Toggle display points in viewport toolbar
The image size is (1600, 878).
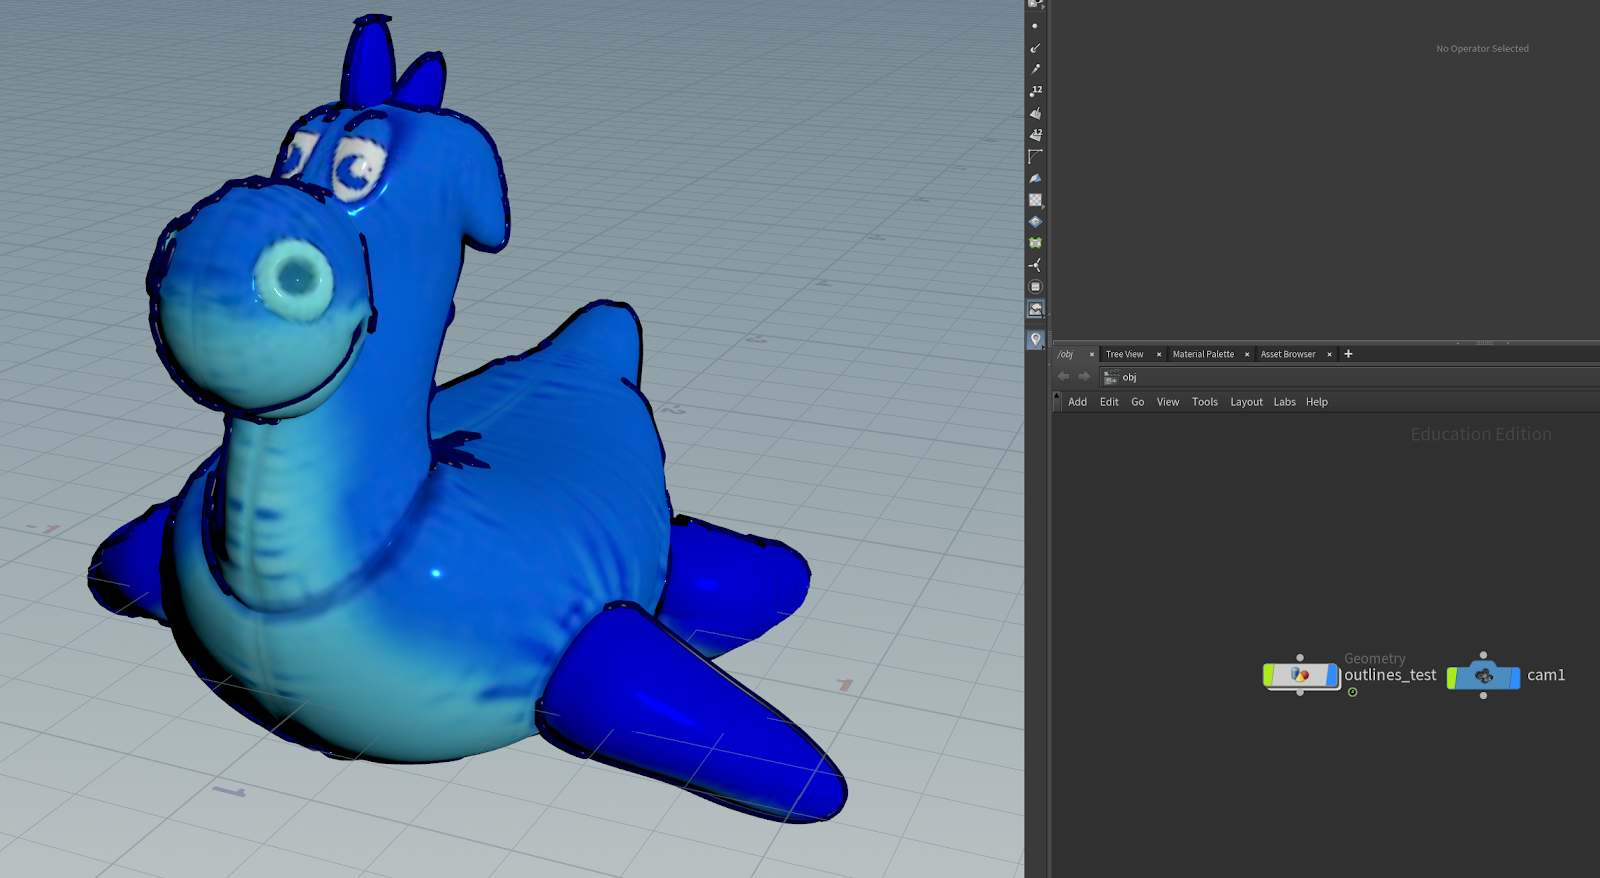pos(1035,26)
